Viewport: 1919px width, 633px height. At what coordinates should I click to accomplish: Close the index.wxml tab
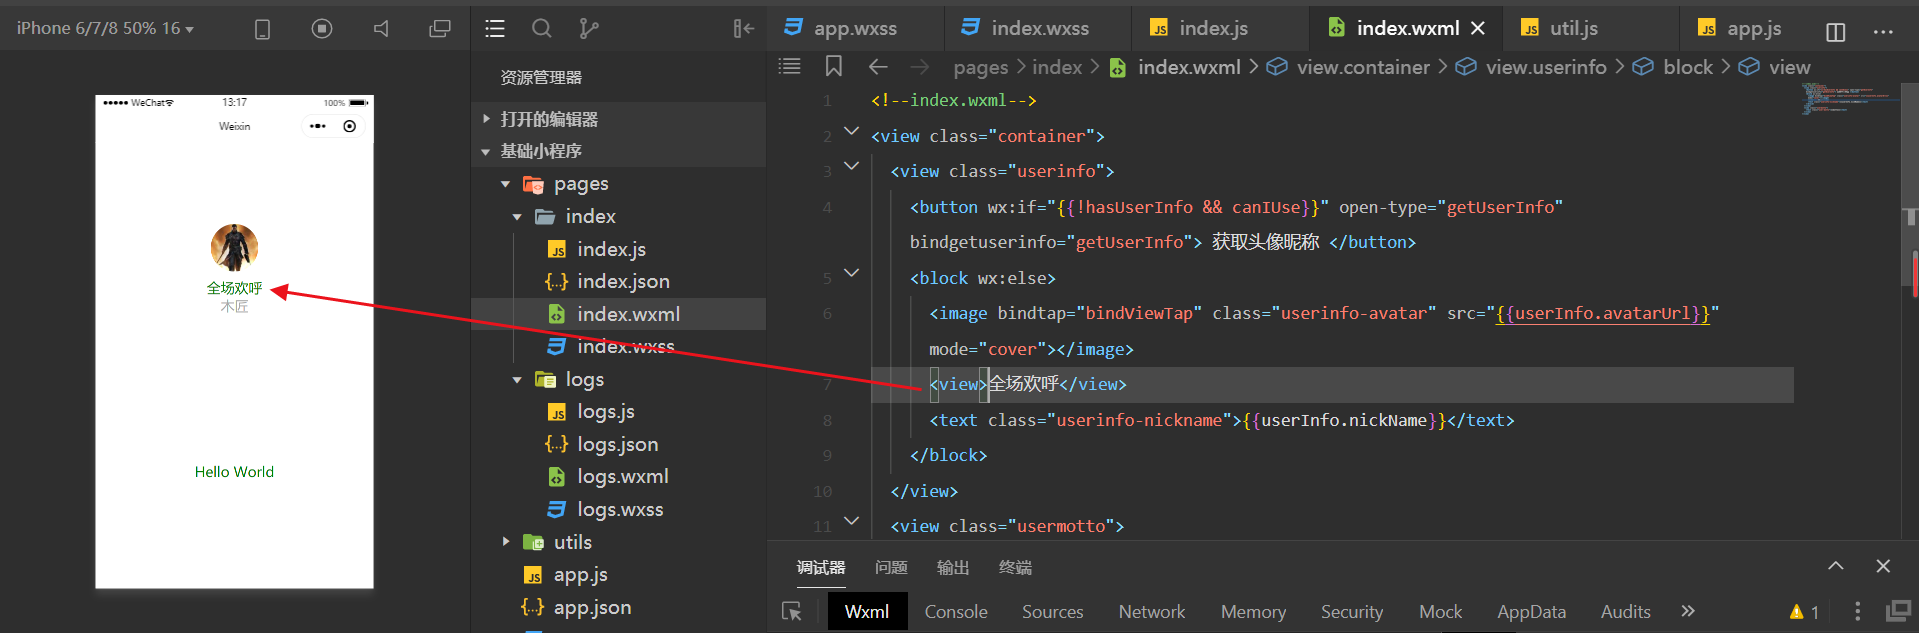[1478, 28]
